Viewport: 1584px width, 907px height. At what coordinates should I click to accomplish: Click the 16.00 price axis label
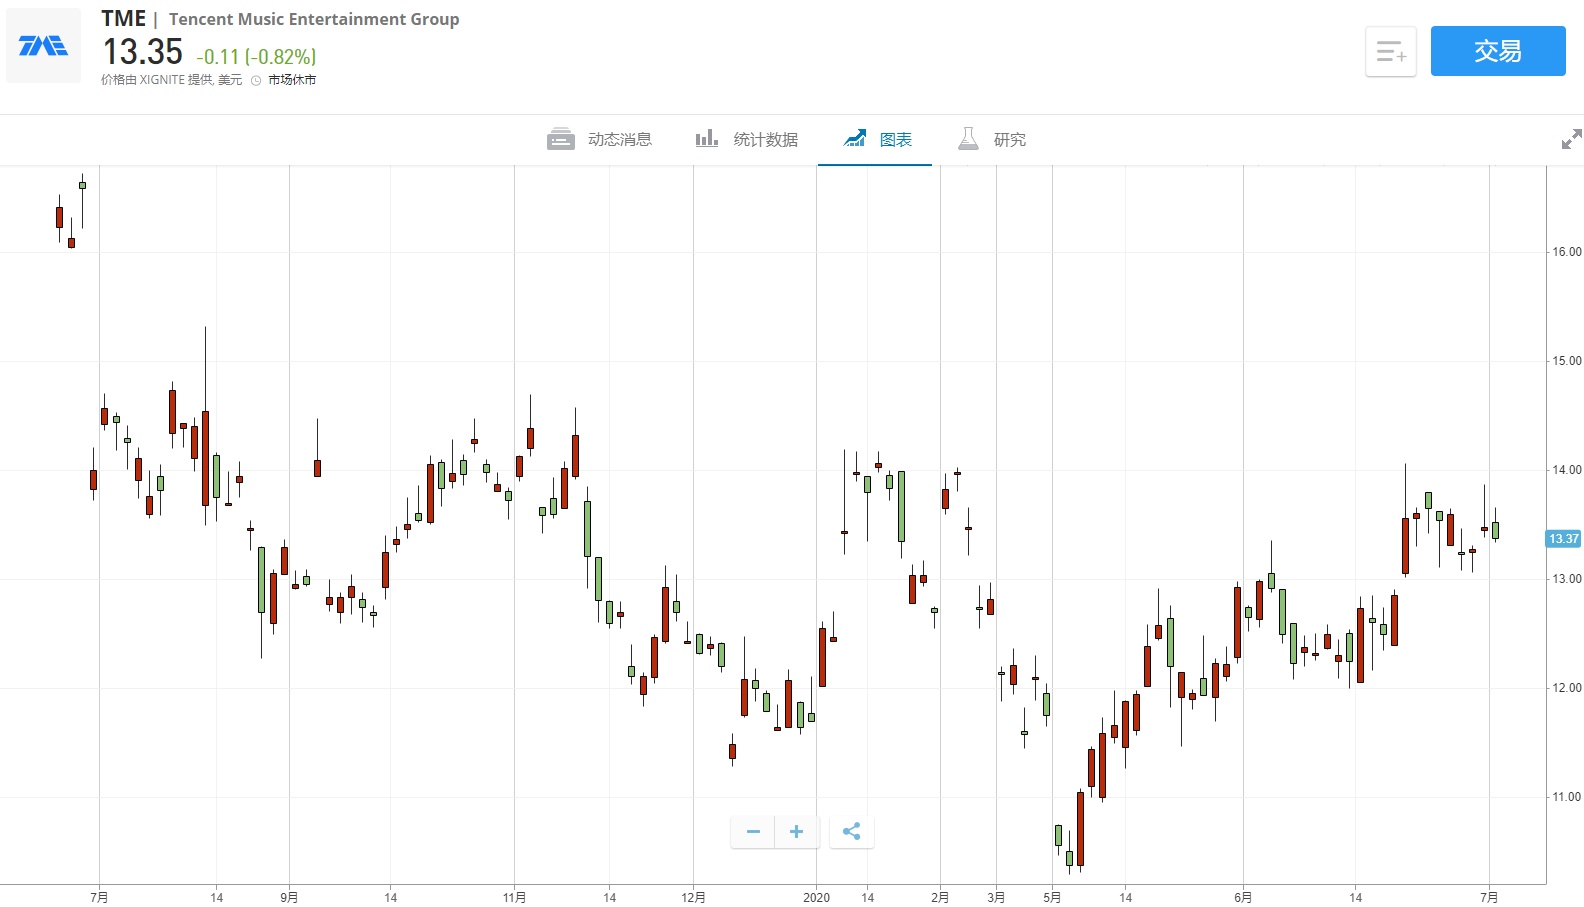1567,252
